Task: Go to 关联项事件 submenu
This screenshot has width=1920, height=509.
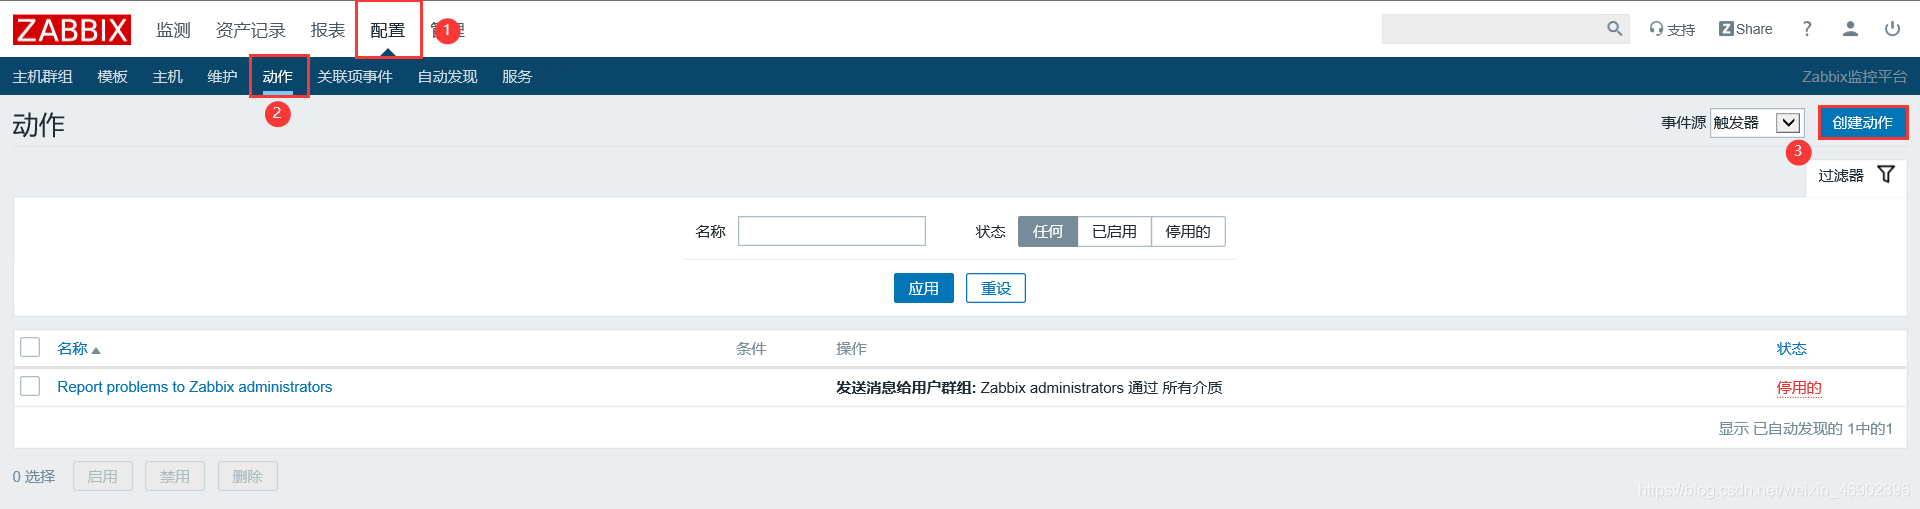Action: [355, 76]
